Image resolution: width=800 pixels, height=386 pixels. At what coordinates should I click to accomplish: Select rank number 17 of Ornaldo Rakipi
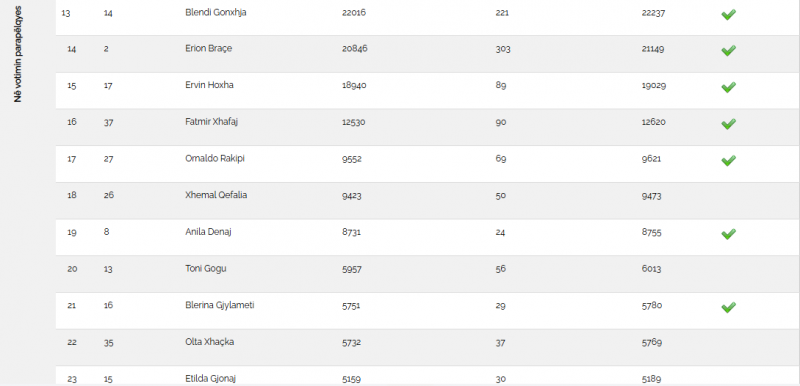pos(71,159)
